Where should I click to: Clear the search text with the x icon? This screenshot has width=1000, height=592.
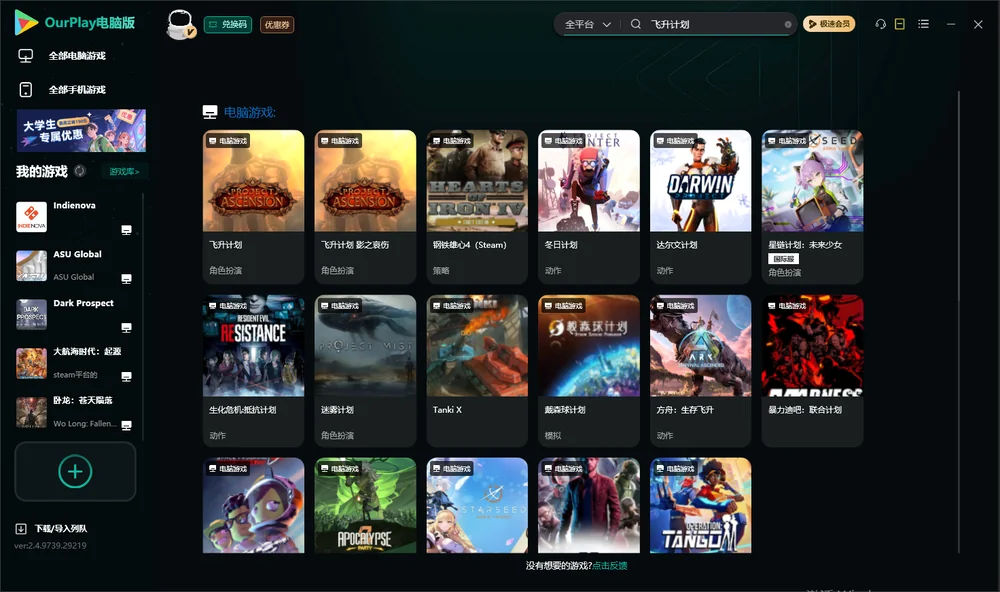[788, 25]
